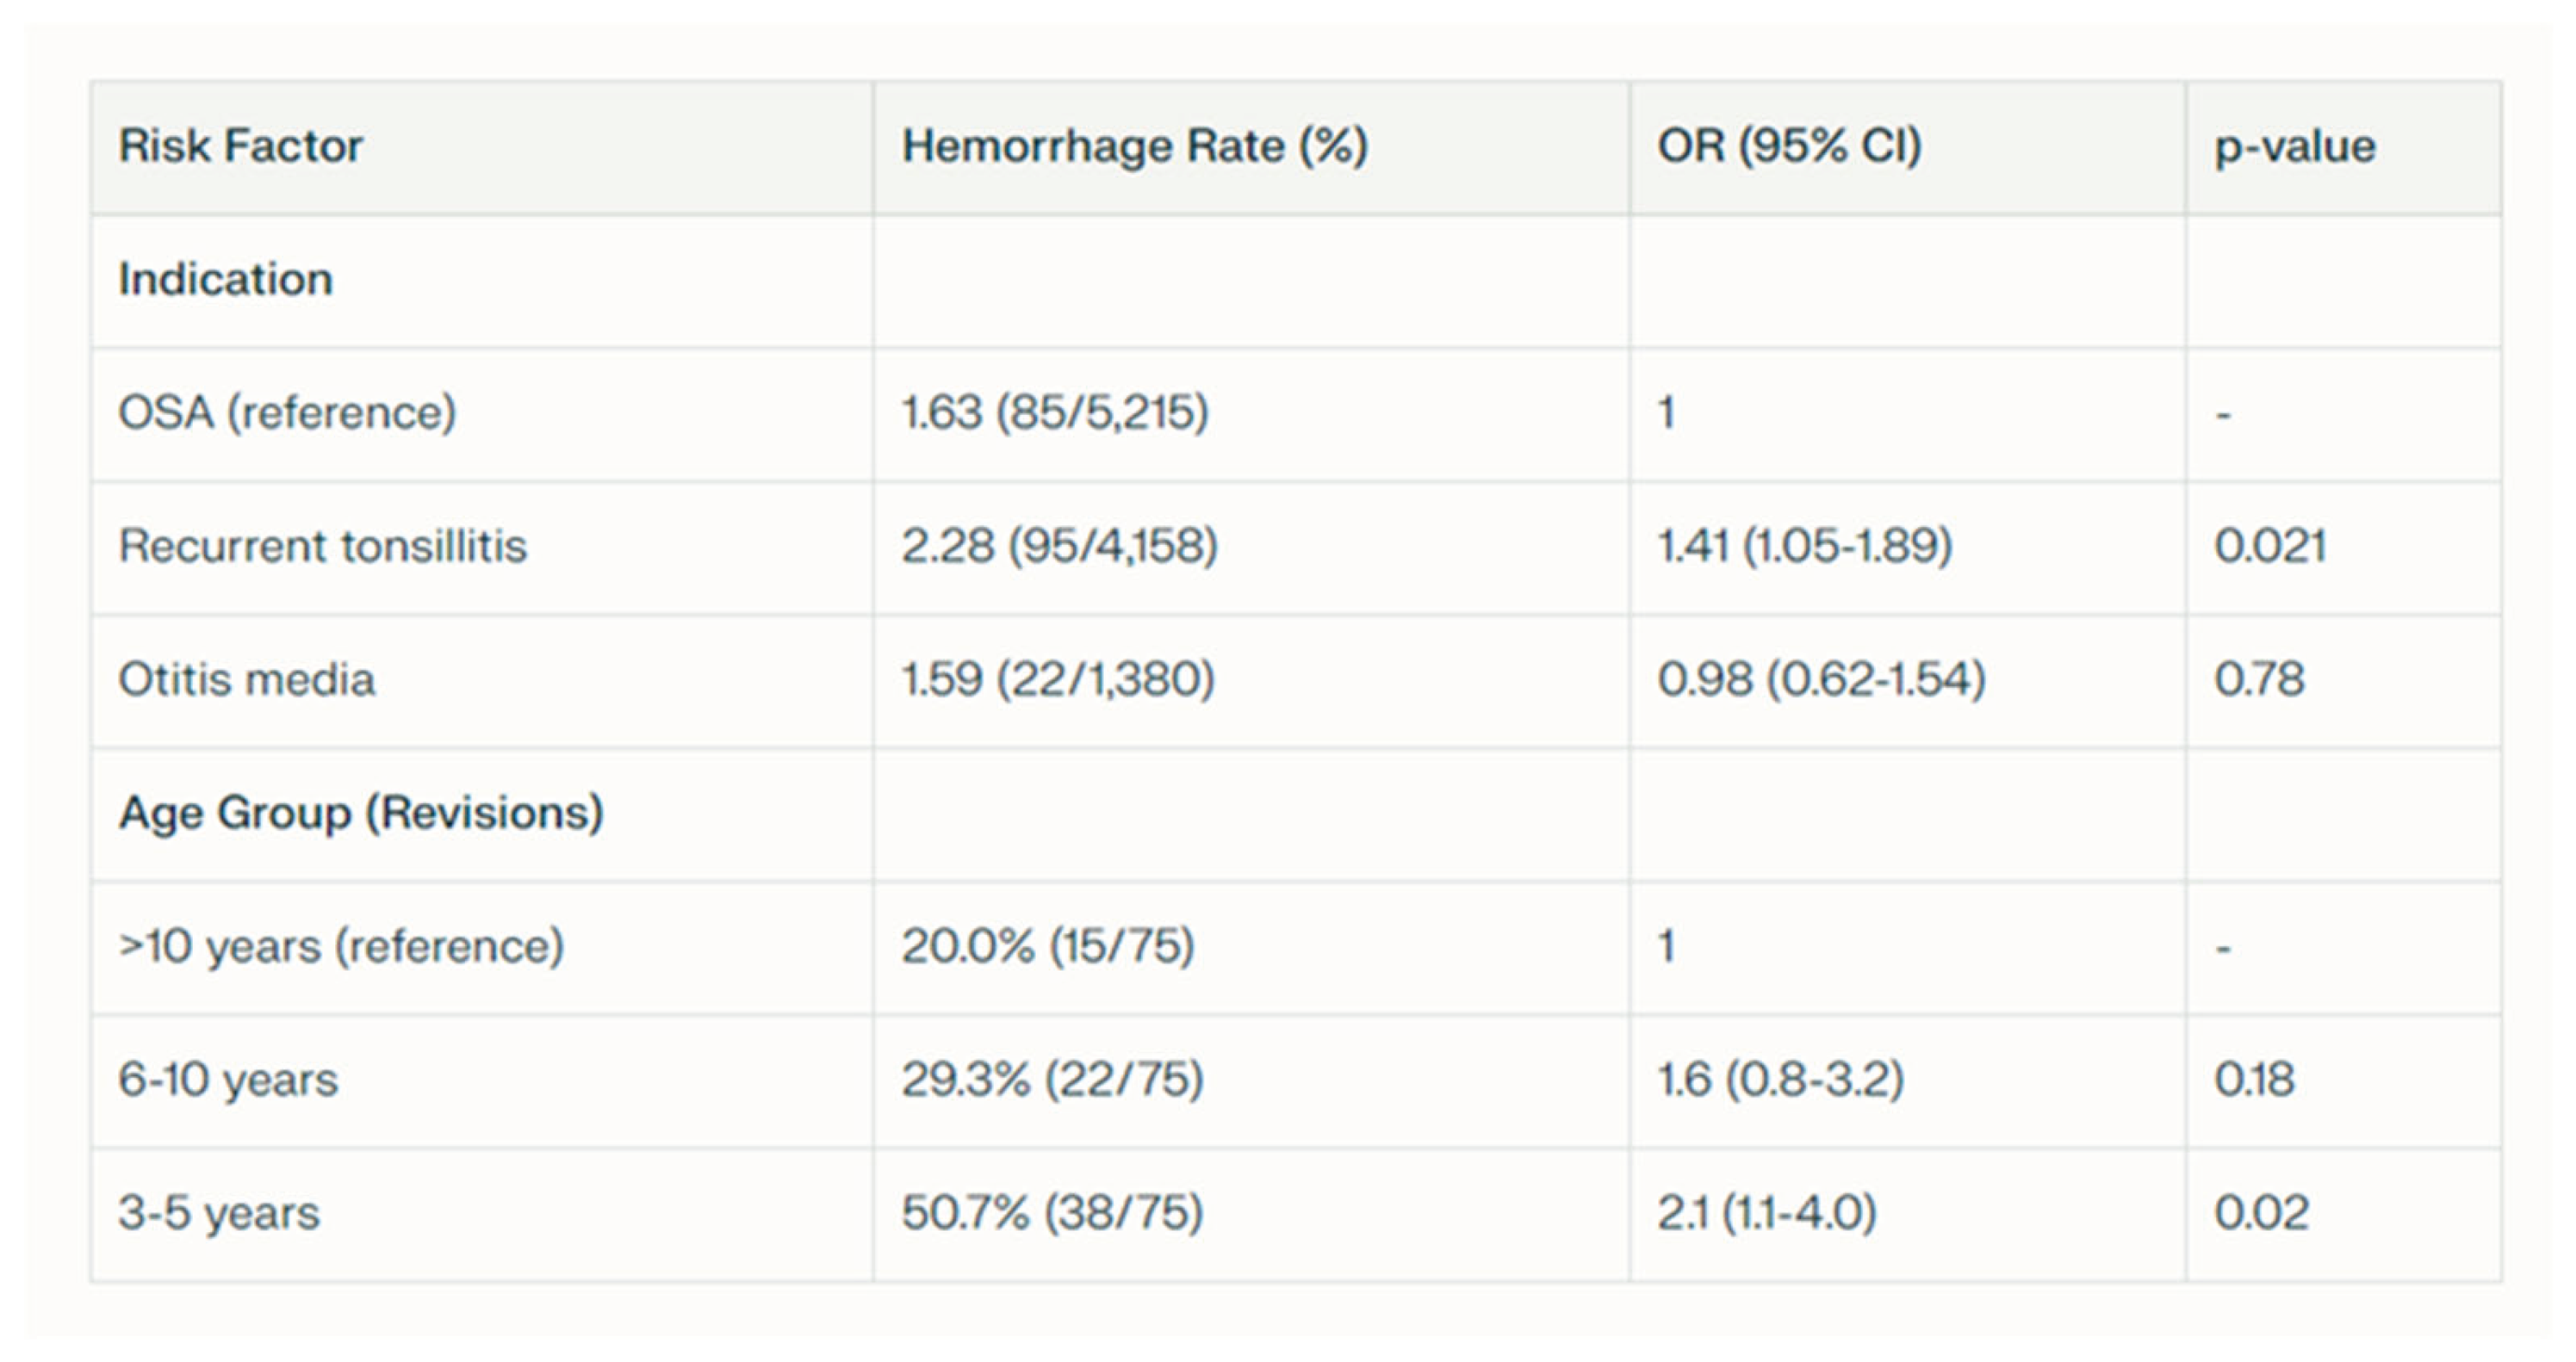
Task: Select the OSA (reference) row label
Action: click(287, 412)
